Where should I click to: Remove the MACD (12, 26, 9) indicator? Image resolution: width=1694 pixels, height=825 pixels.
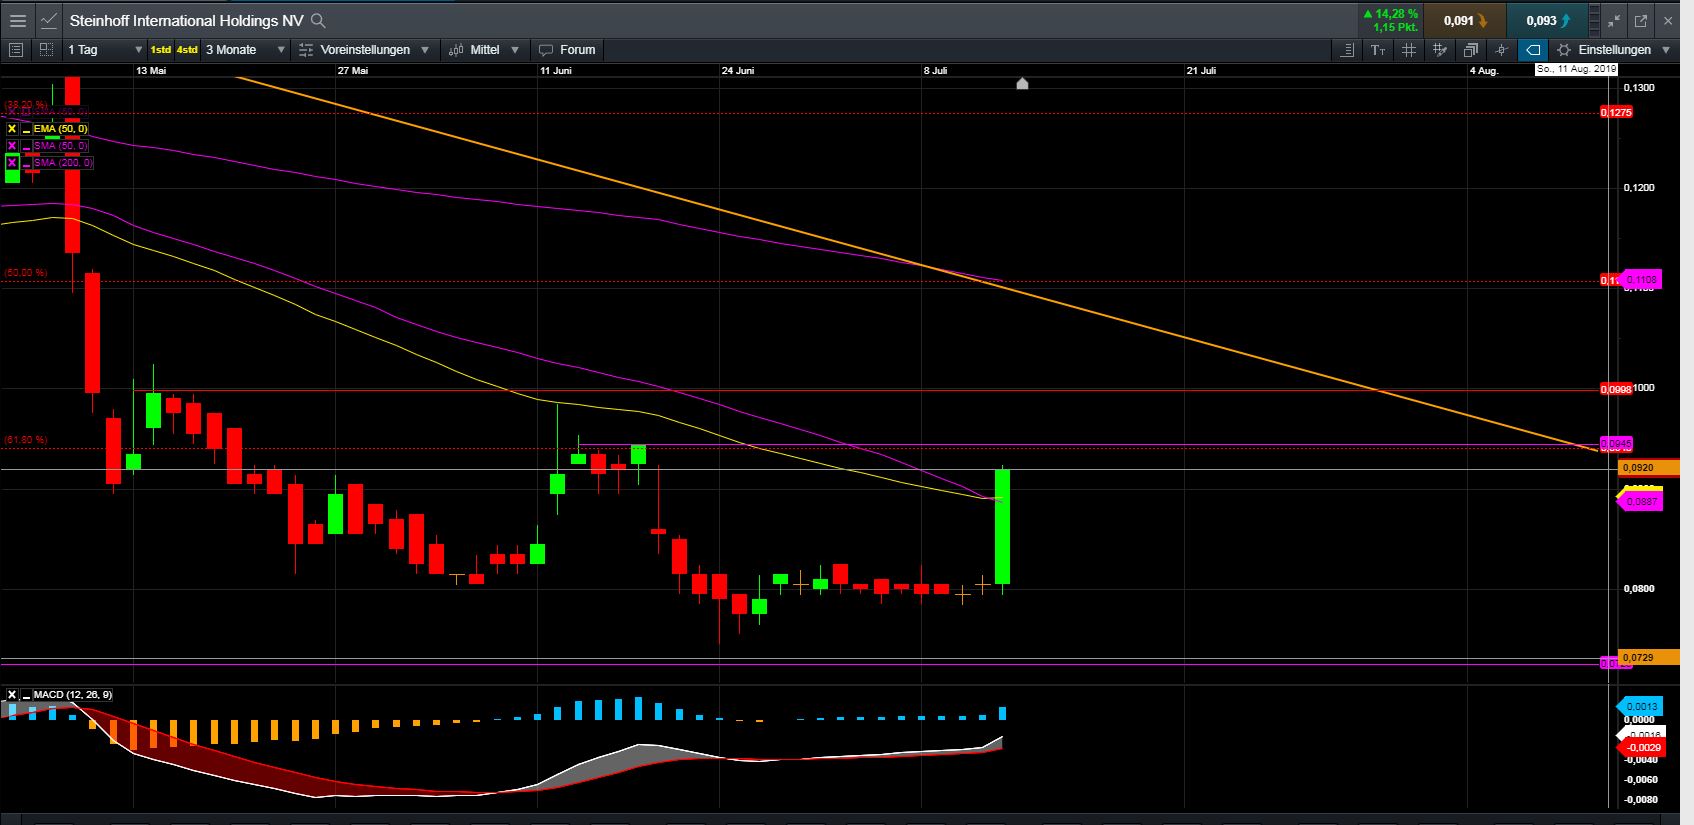click(12, 694)
